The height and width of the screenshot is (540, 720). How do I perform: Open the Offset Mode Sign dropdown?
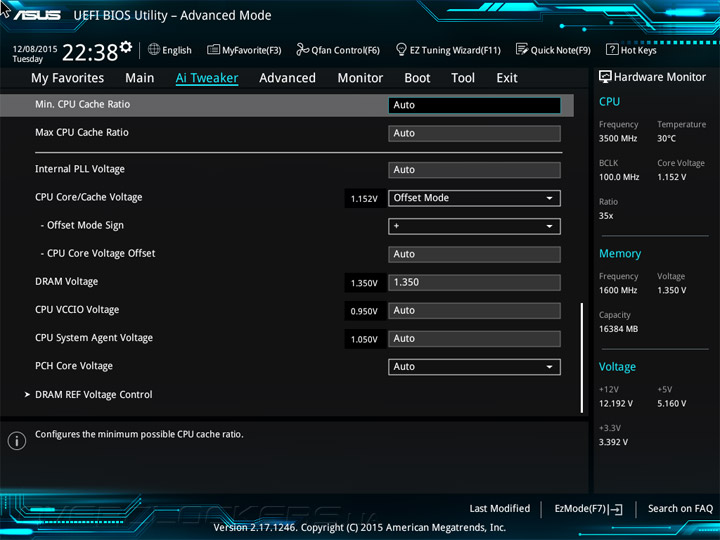[x=474, y=226]
